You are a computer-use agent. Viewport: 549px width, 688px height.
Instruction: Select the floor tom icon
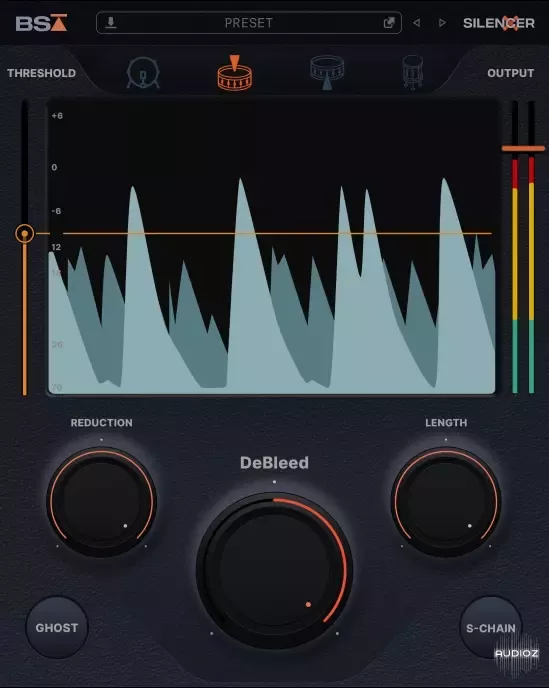click(x=413, y=72)
